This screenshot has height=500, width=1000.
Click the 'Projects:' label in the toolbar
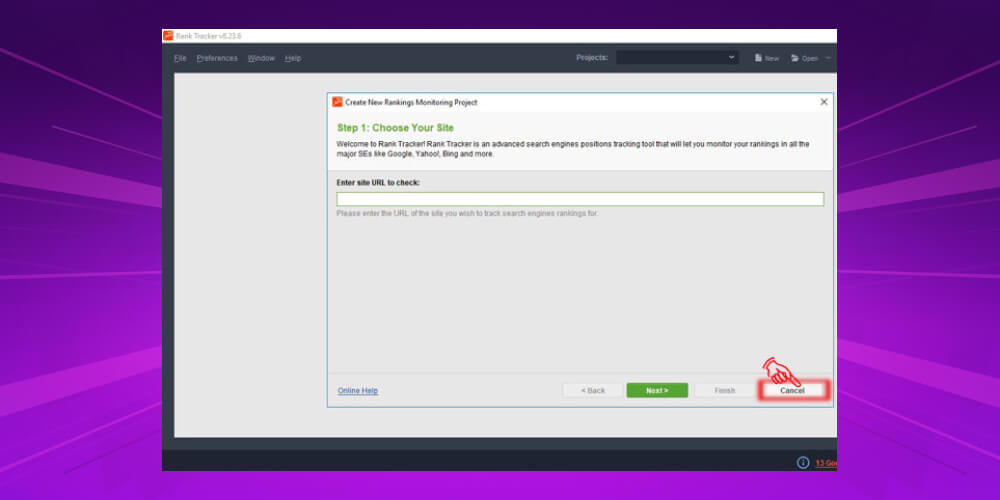click(x=592, y=57)
